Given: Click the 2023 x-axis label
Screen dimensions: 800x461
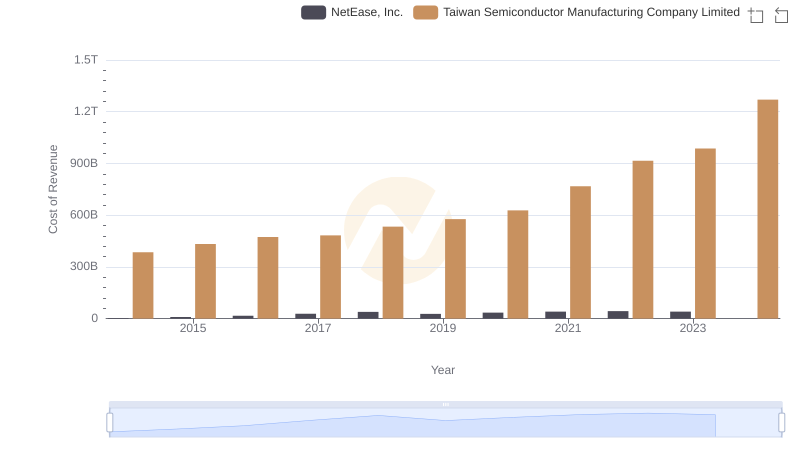Looking at the screenshot, I should click(x=693, y=328).
